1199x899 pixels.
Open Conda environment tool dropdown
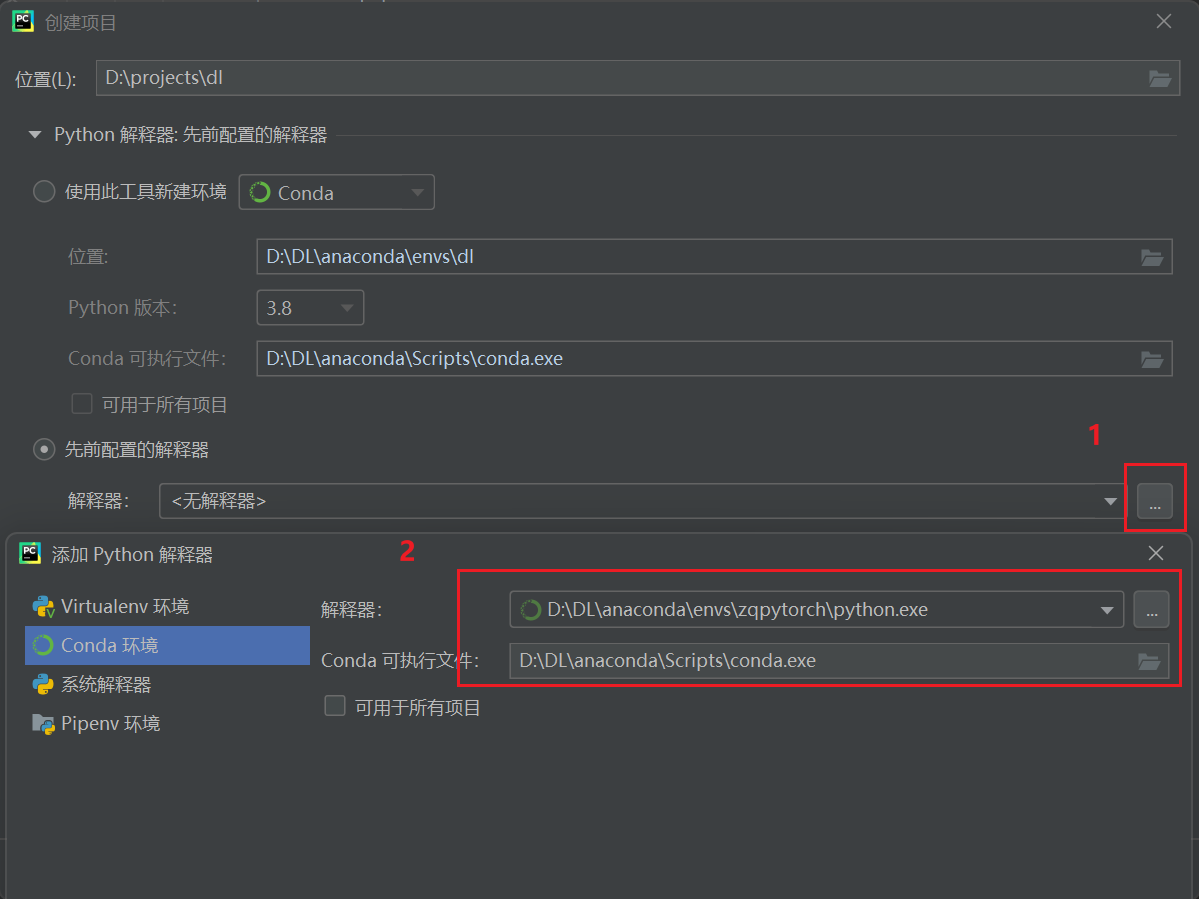[336, 192]
